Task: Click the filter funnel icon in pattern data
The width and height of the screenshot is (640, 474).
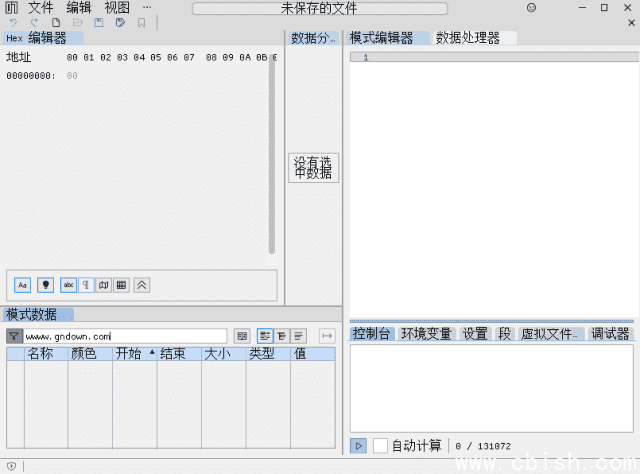Action: 14,336
